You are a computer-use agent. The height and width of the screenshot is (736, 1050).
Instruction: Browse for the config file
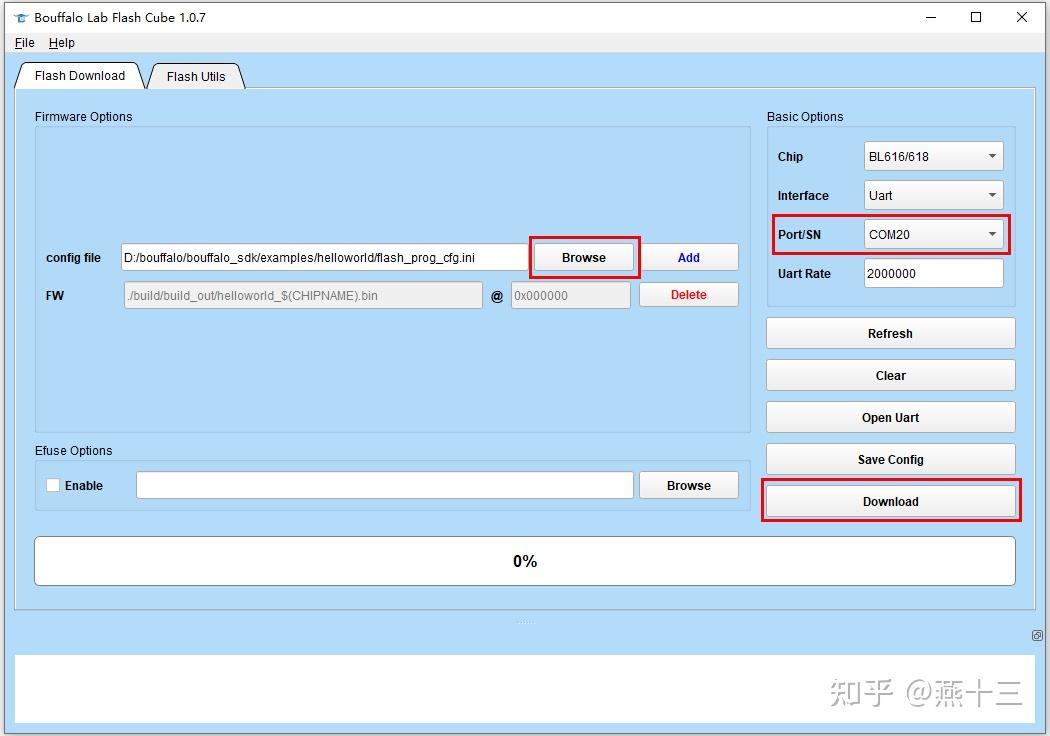coord(584,257)
